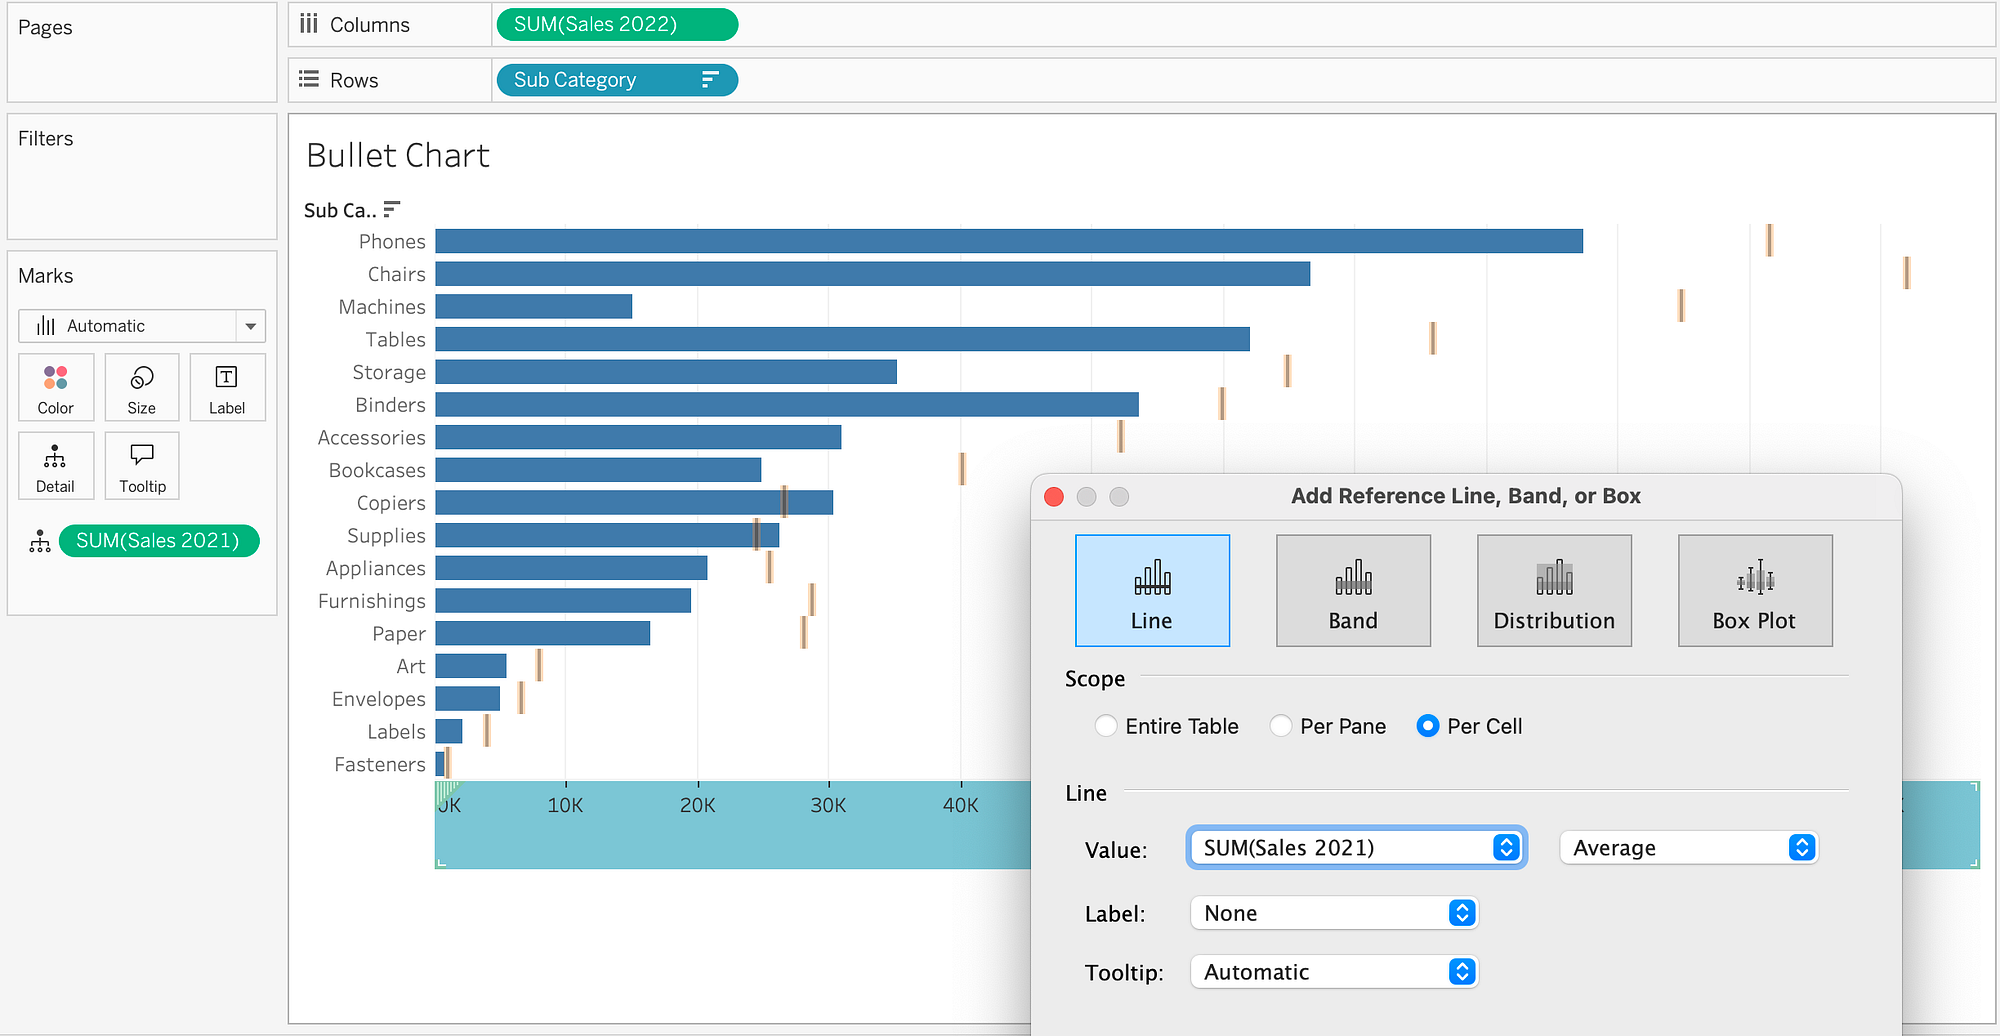
Task: Open the Label dropdown set to None
Action: pyautogui.click(x=1334, y=913)
